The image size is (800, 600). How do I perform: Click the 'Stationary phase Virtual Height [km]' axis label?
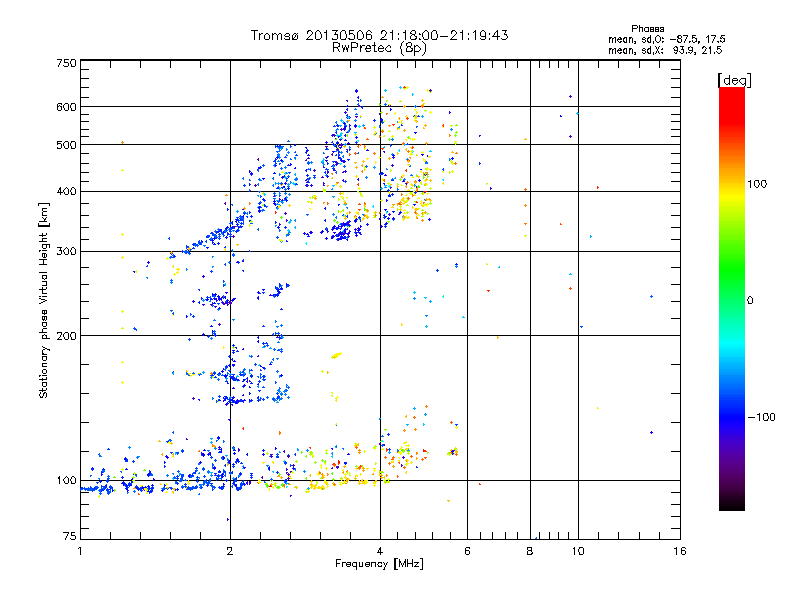44,300
